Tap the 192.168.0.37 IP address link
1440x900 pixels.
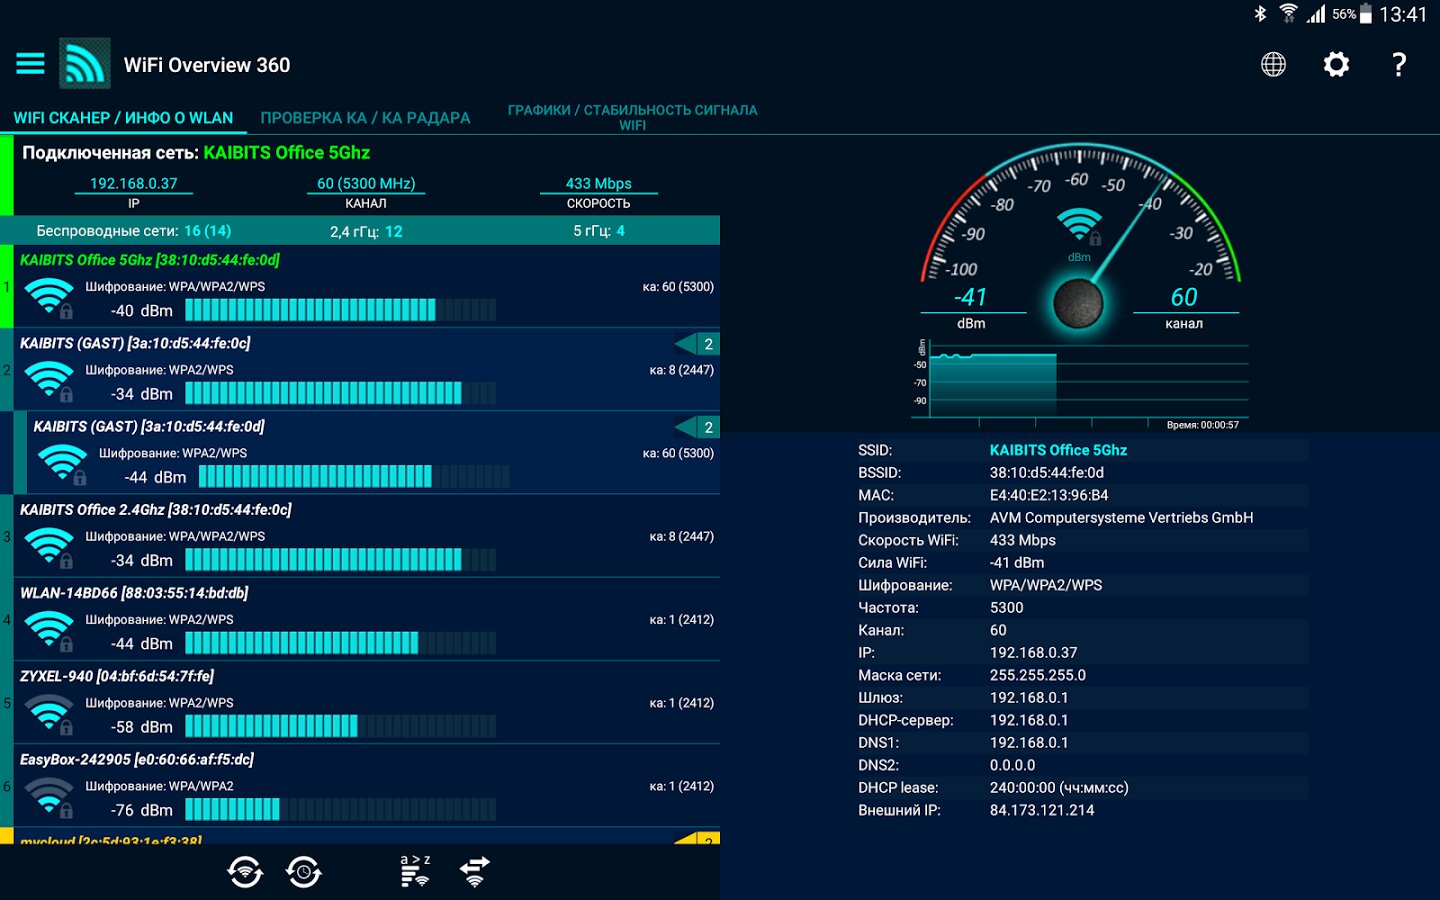[x=133, y=184]
